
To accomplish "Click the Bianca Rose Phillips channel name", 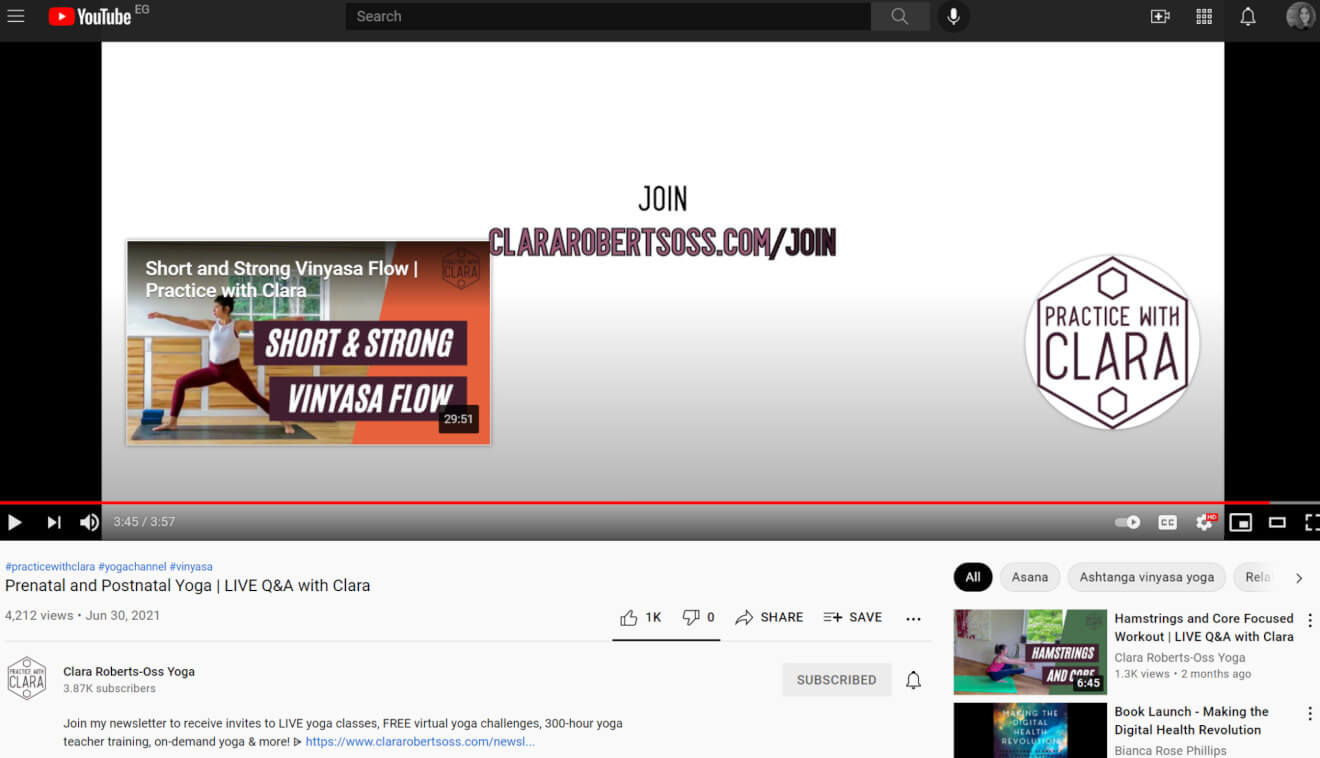I will (1170, 751).
